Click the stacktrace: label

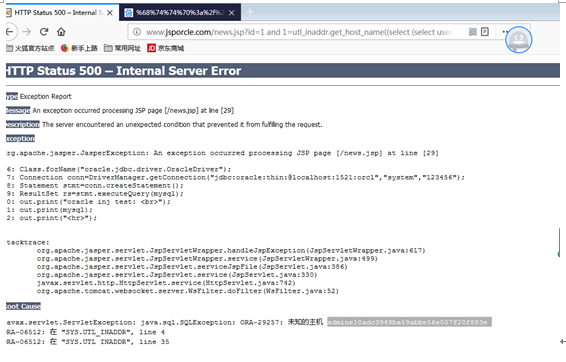(28, 243)
